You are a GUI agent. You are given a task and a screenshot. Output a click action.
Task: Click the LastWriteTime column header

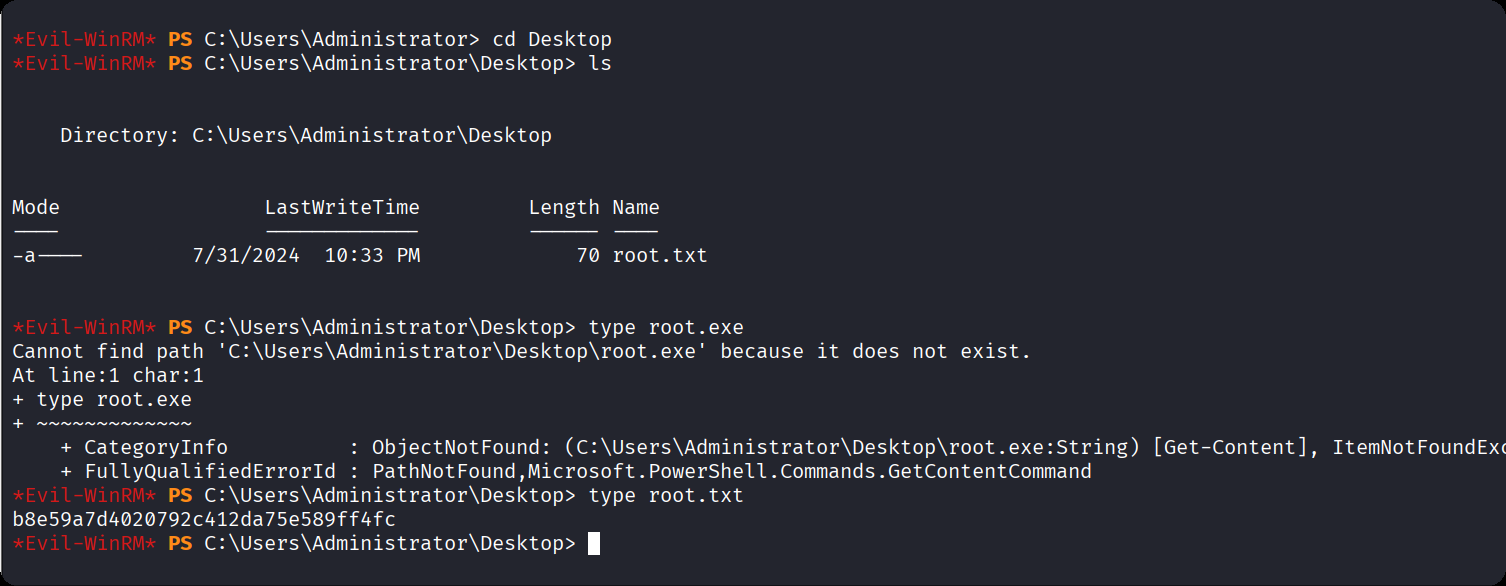tap(342, 208)
